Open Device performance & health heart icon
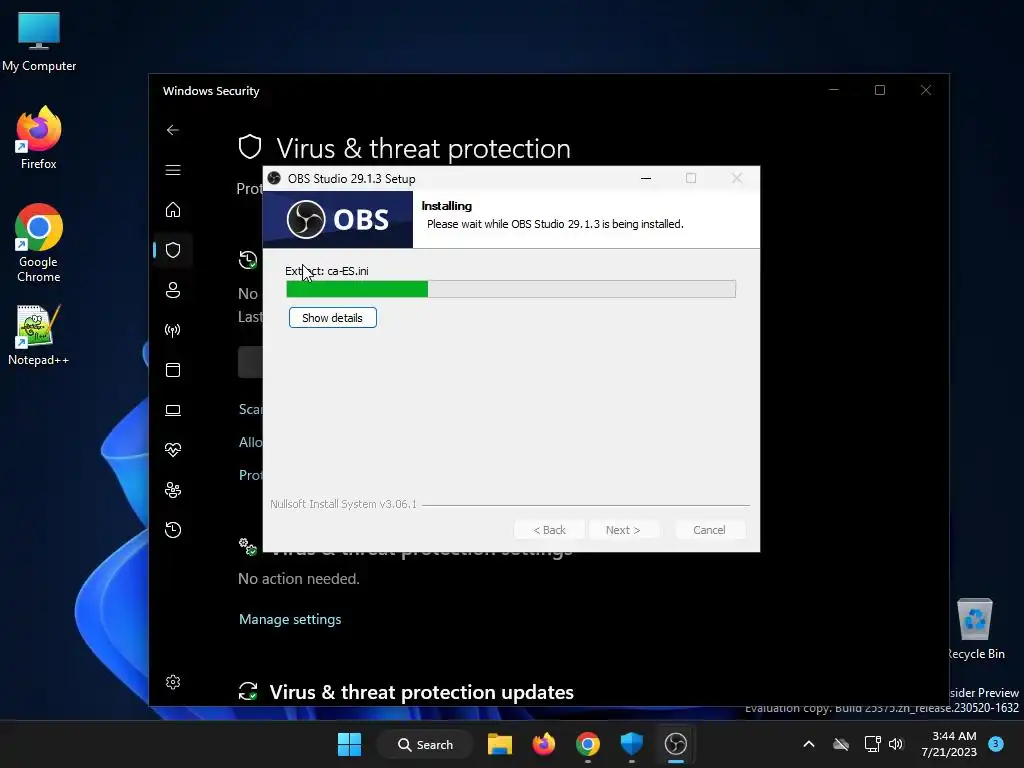The image size is (1024, 768). click(x=172, y=450)
